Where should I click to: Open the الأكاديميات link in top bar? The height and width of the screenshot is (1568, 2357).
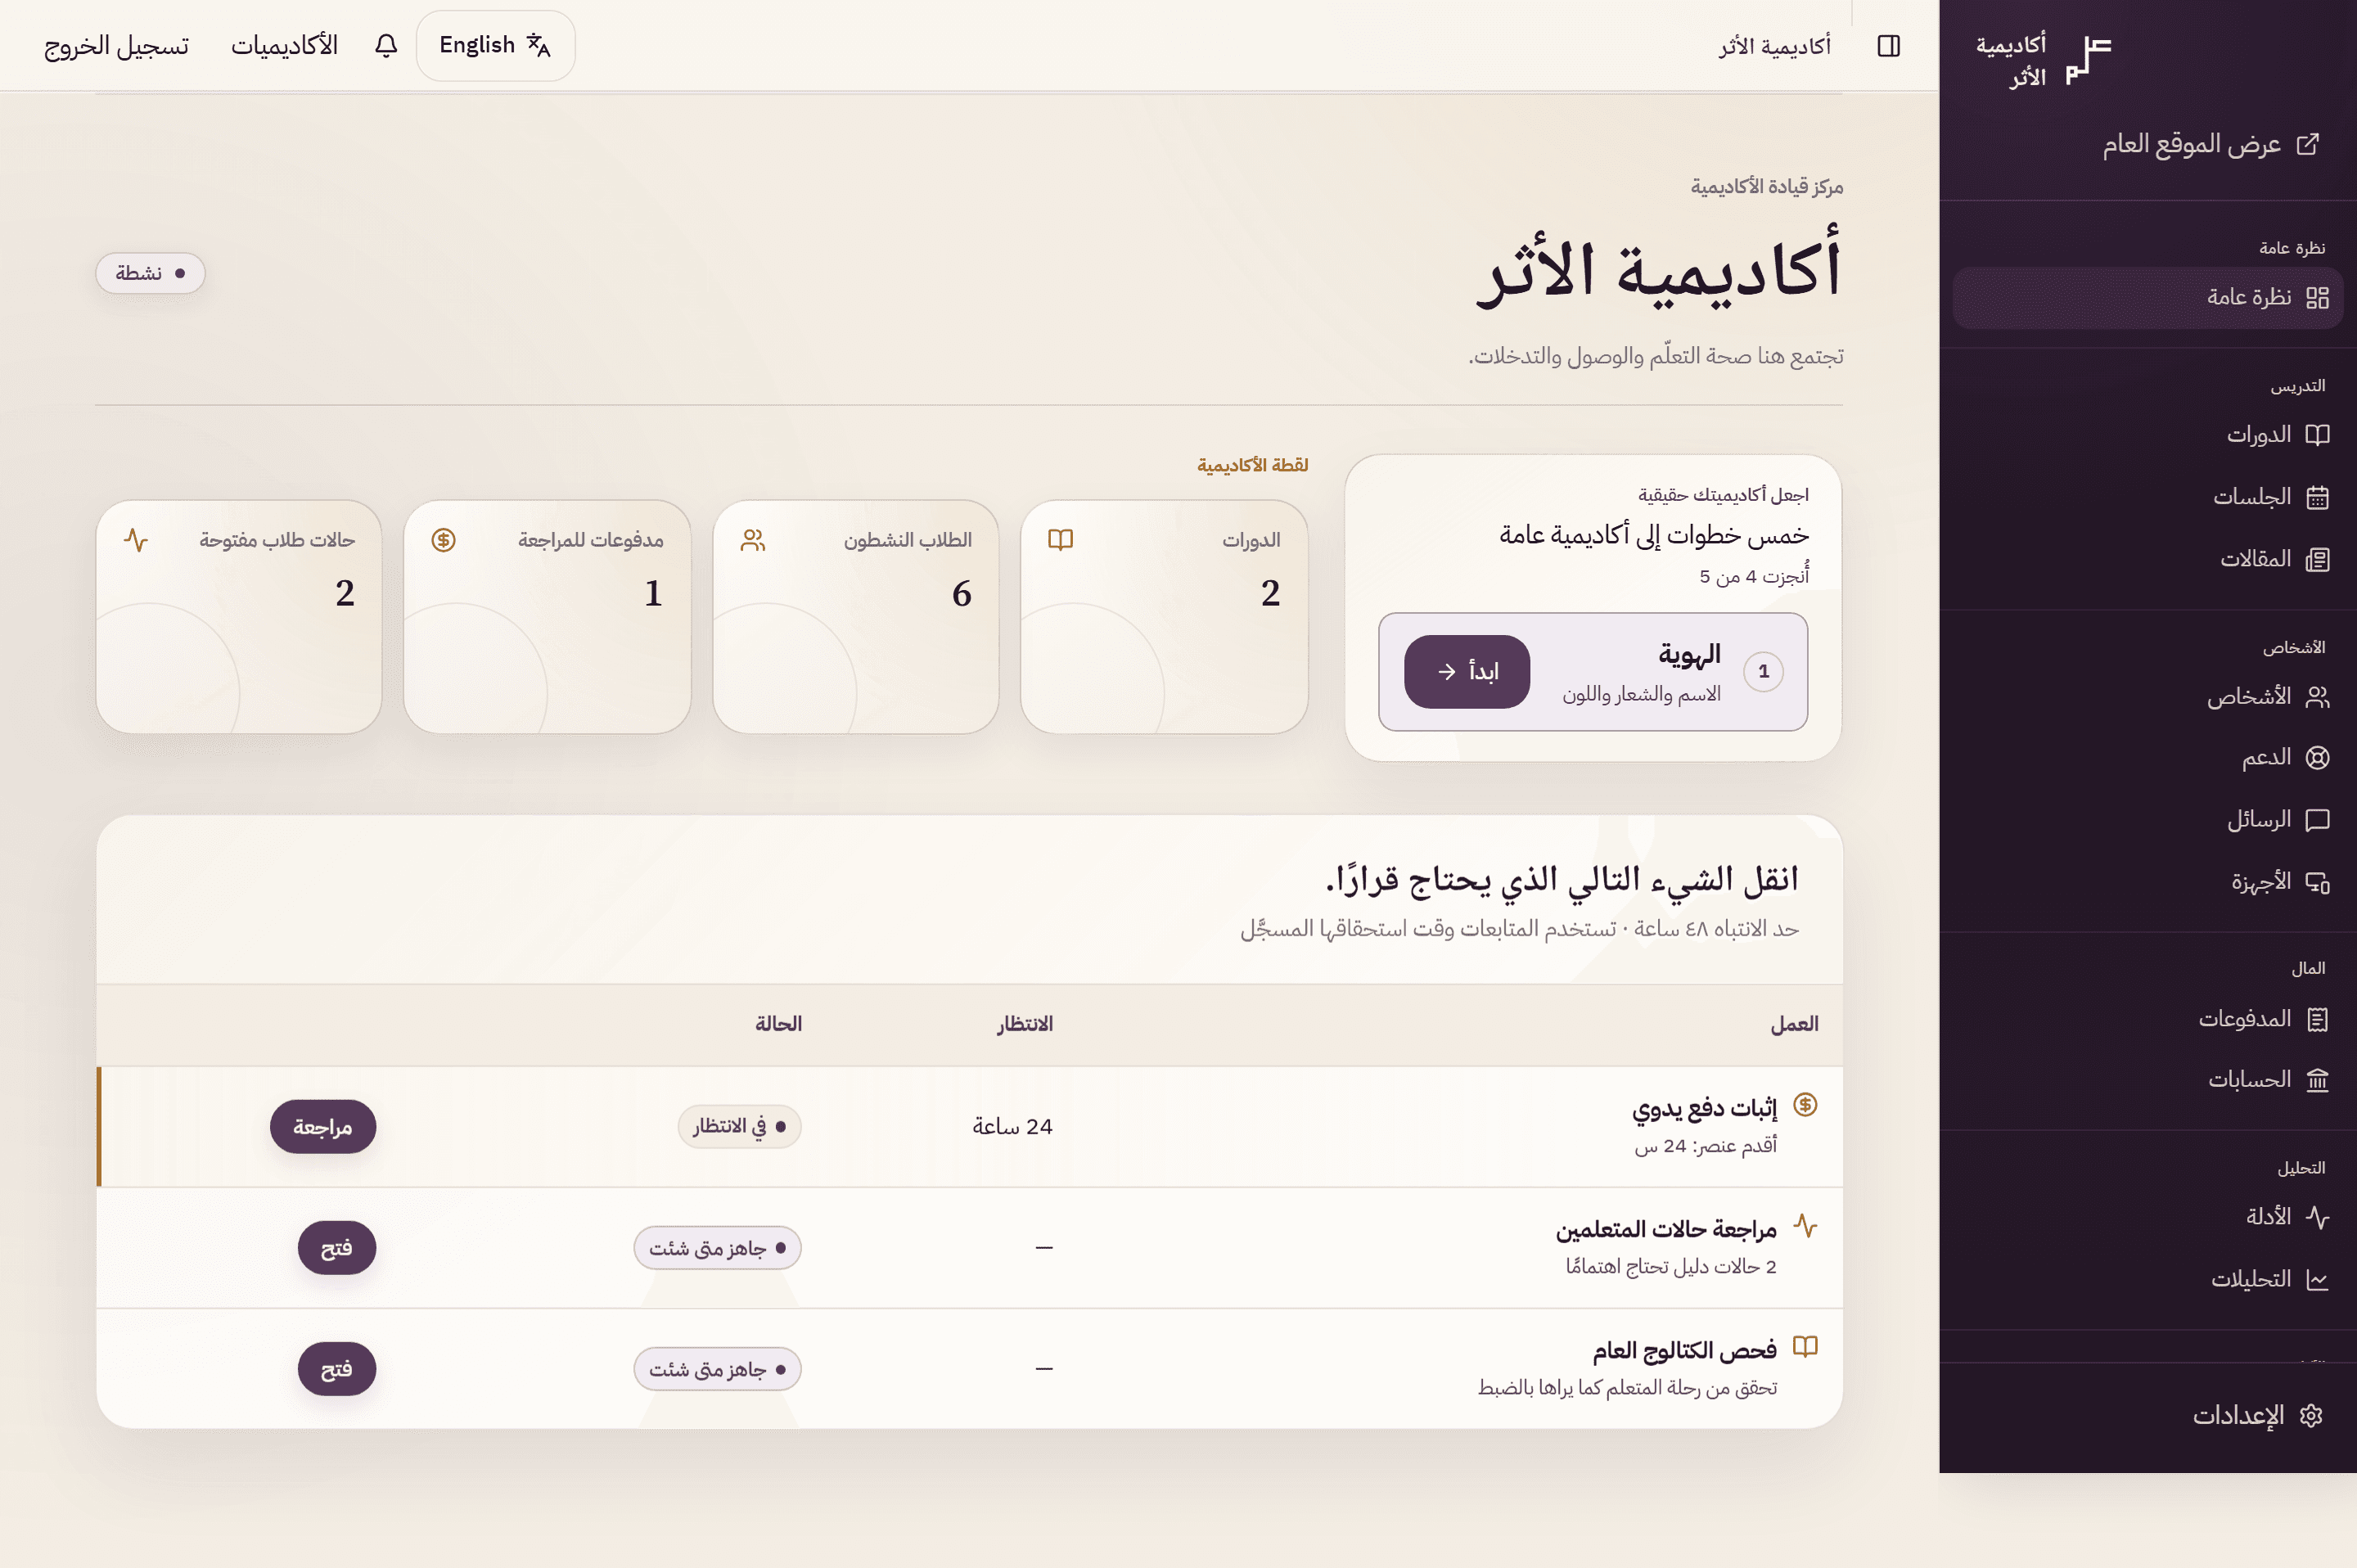coord(284,46)
